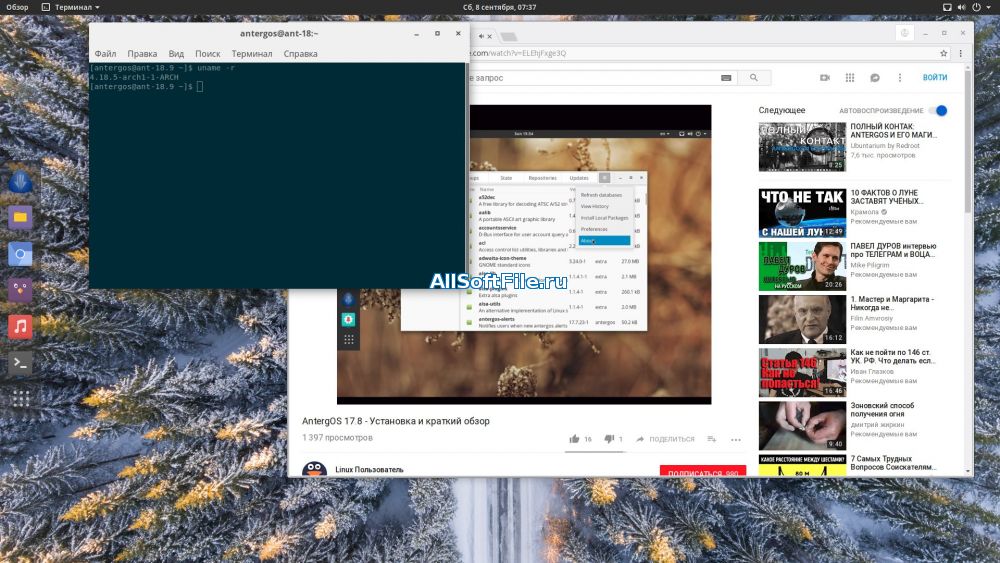Open the Справка menu in terminal

click(300, 54)
